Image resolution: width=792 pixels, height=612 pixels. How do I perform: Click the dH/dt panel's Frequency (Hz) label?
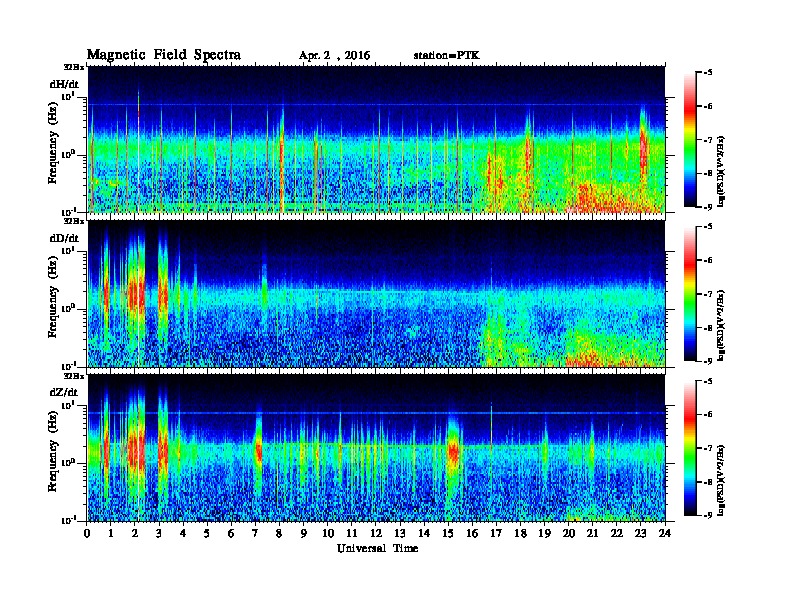(52, 143)
